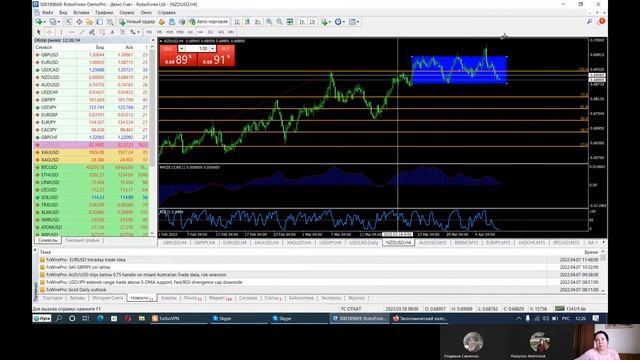Toggle the Market Watch window icon
This screenshot has width=640, height=360.
pyautogui.click(x=69, y=22)
